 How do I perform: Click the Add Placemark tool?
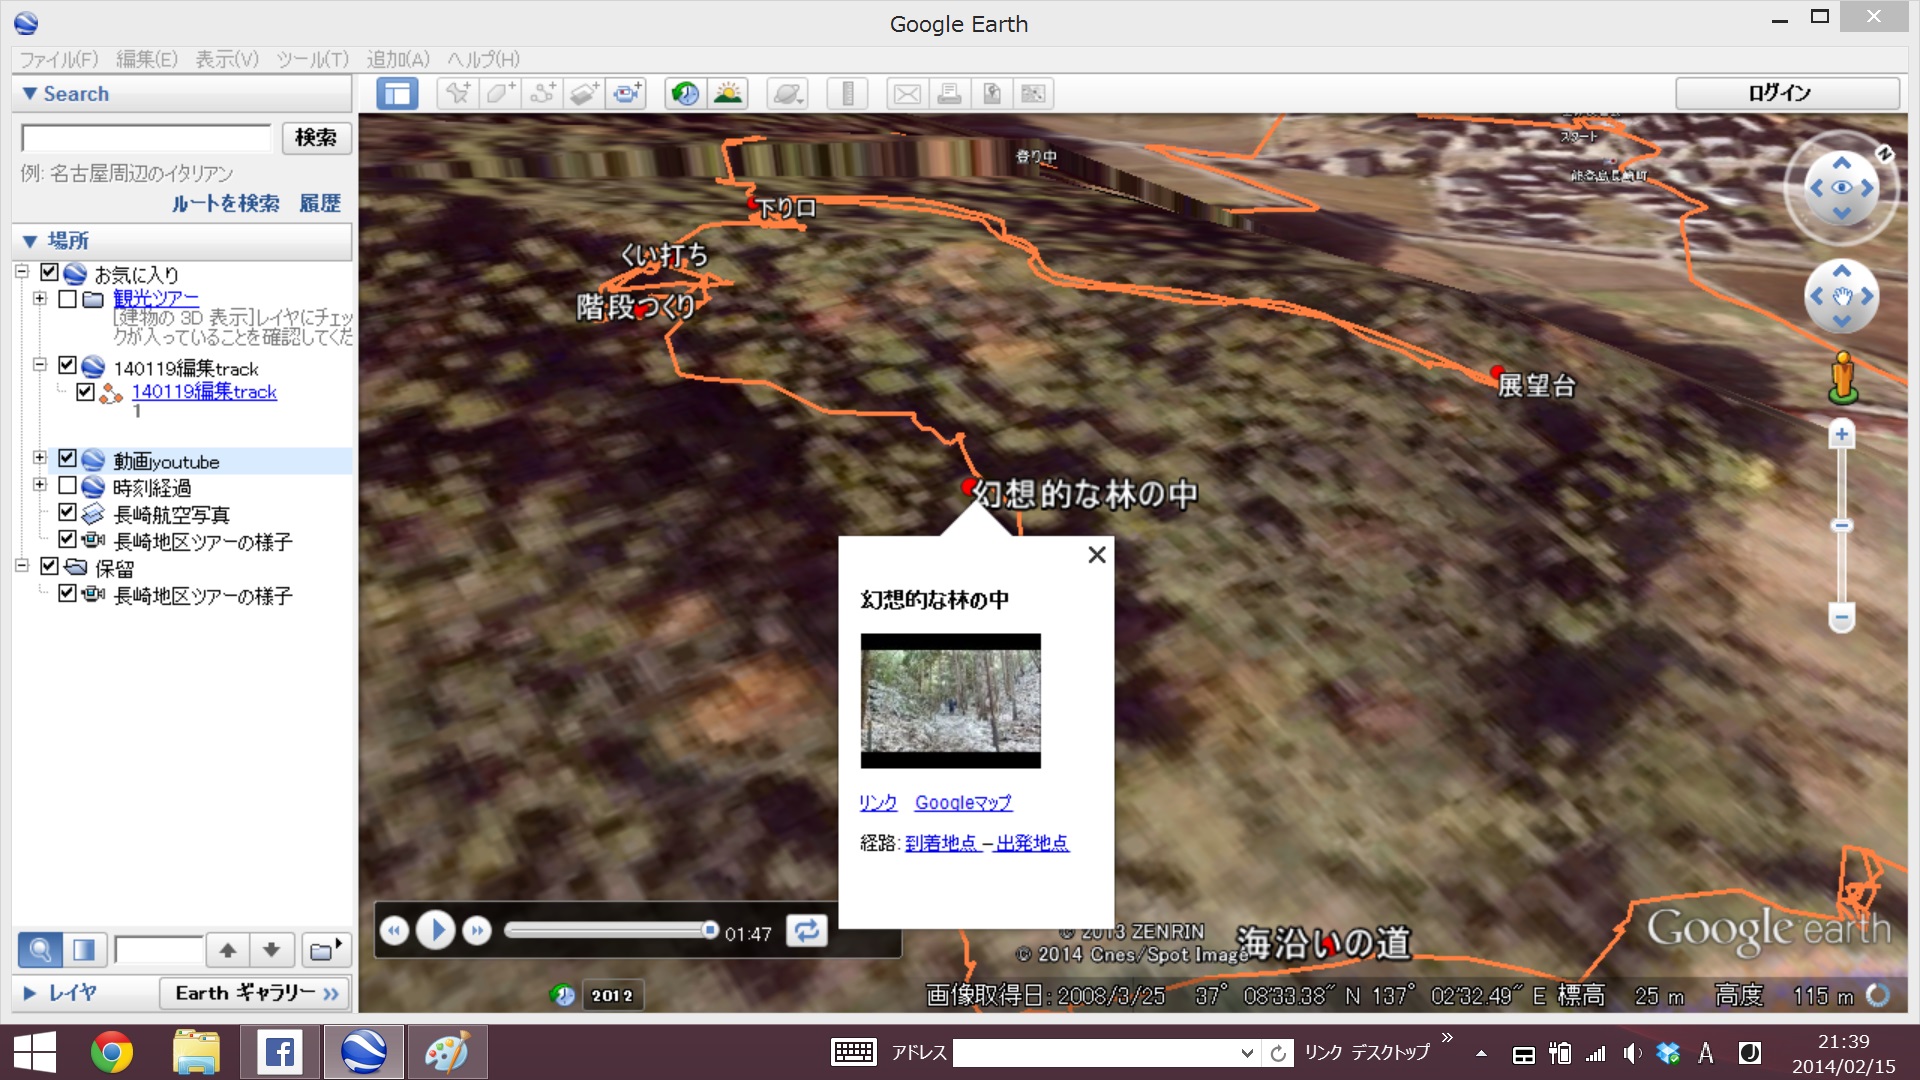pos(458,94)
